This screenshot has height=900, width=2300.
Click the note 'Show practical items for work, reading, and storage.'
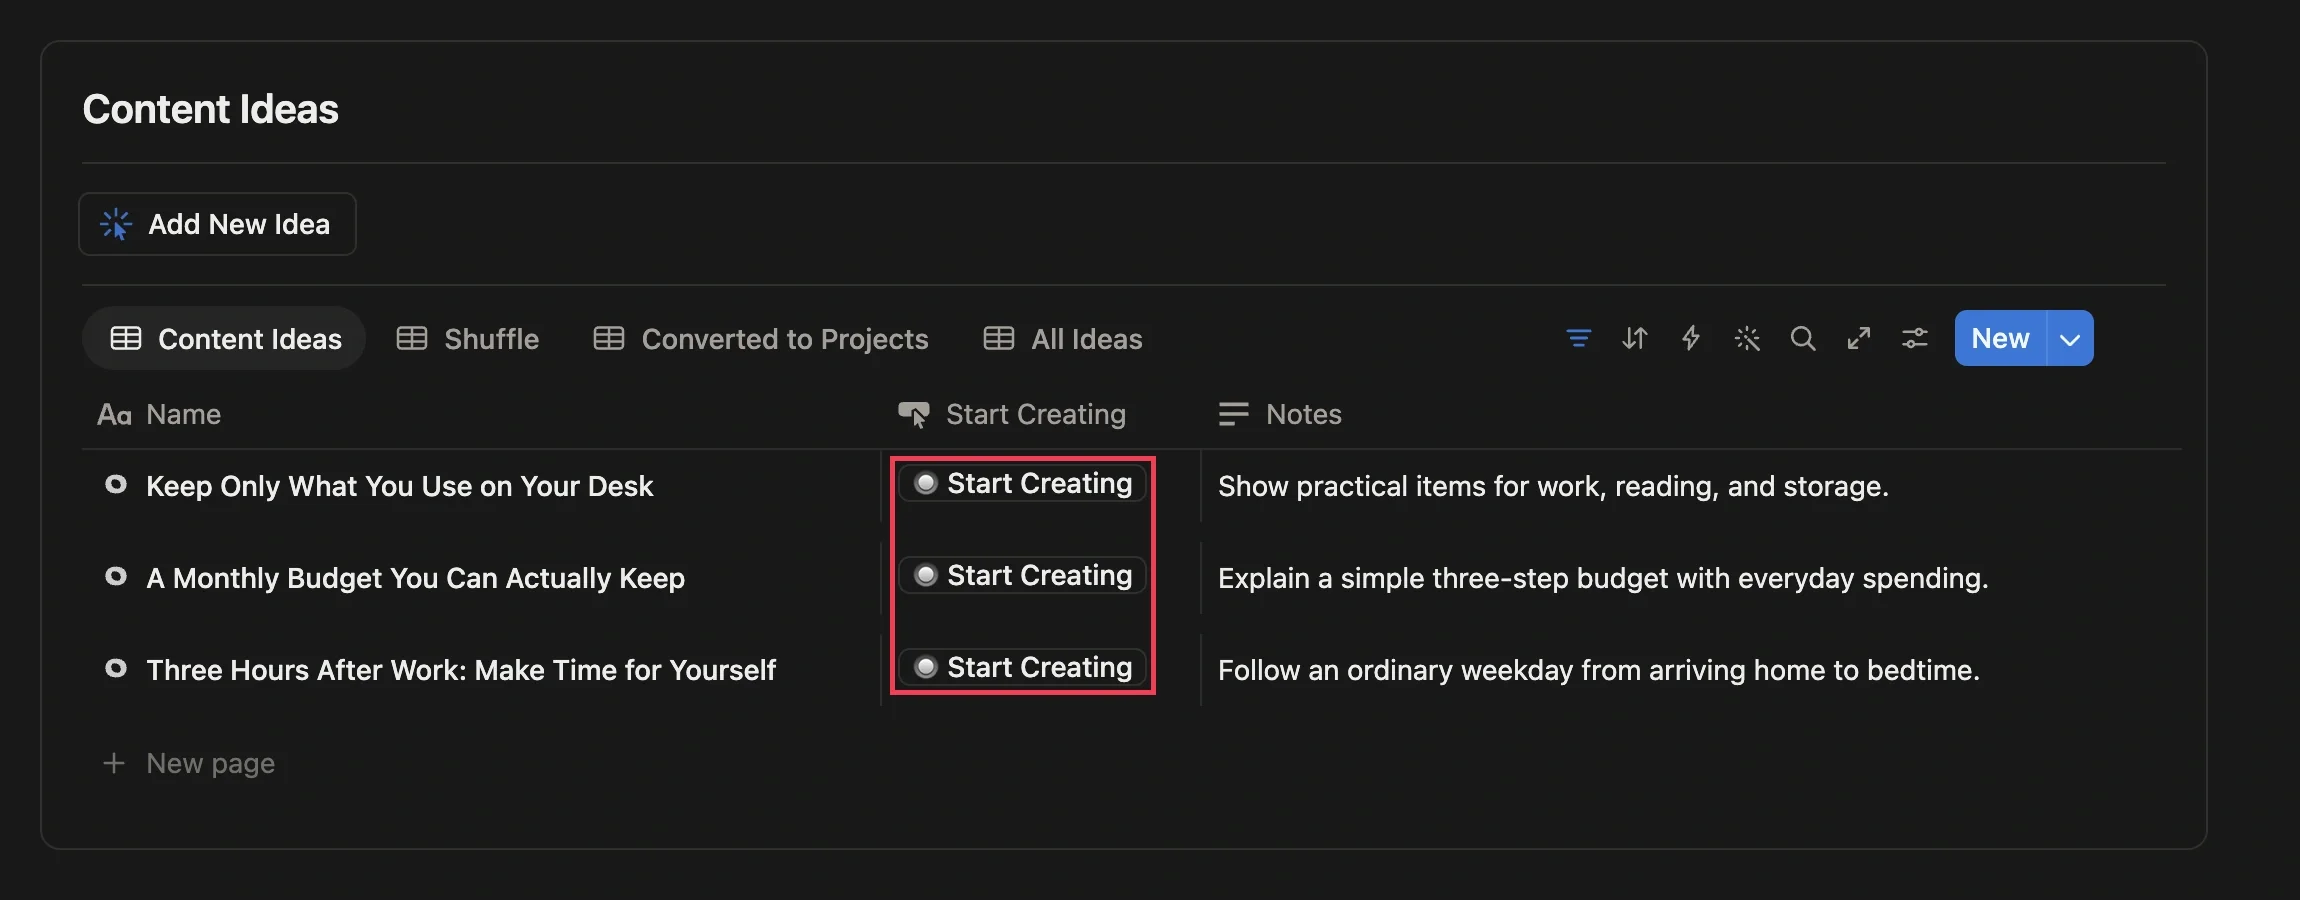coord(1553,486)
